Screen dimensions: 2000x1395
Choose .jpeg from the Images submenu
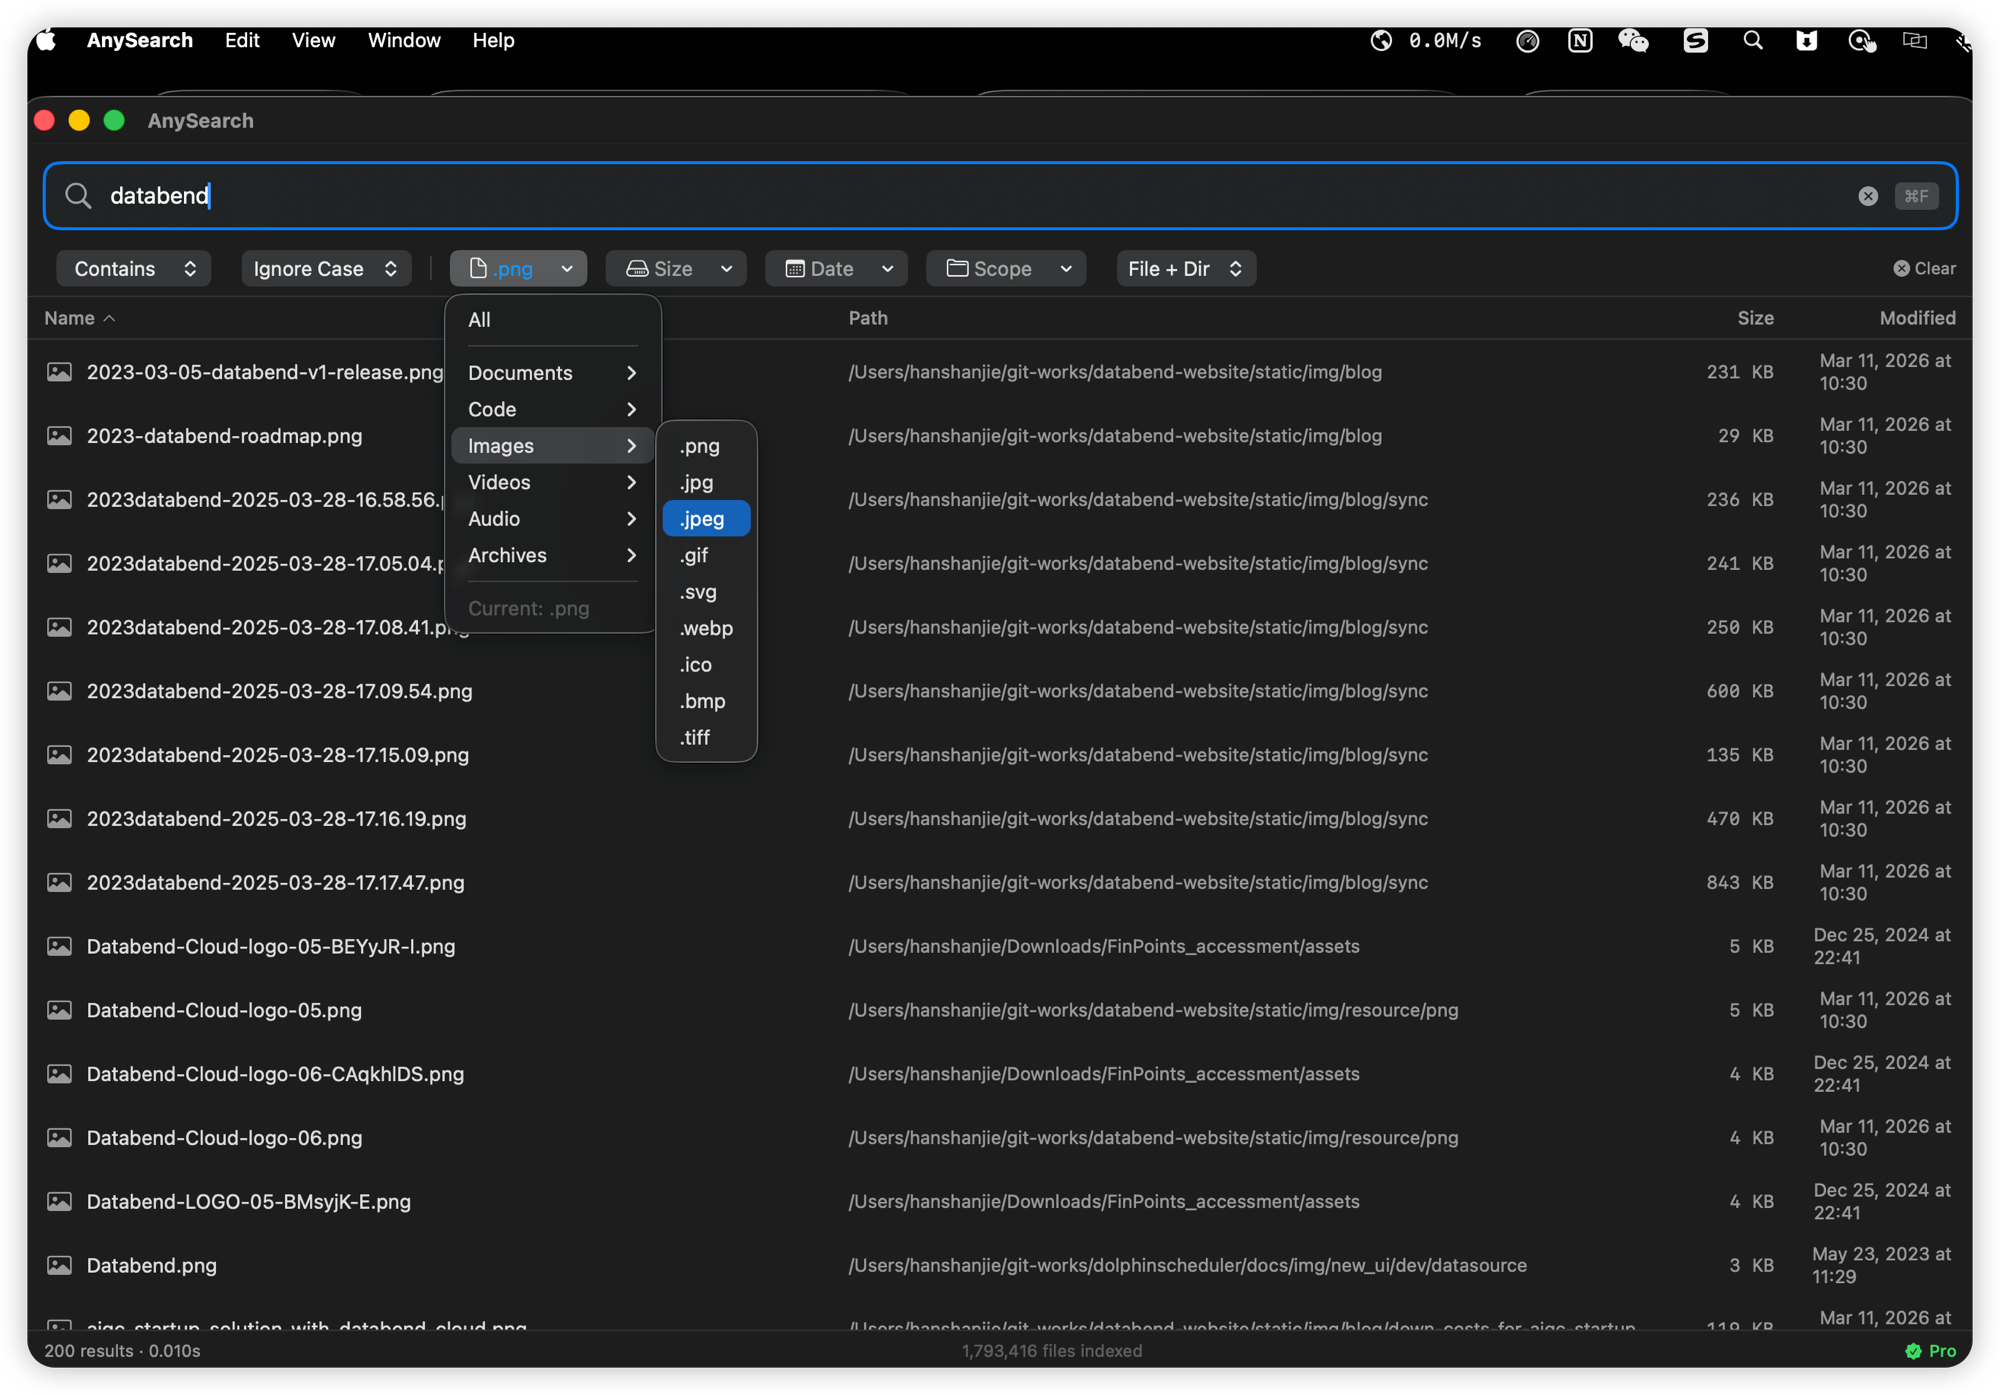[704, 519]
